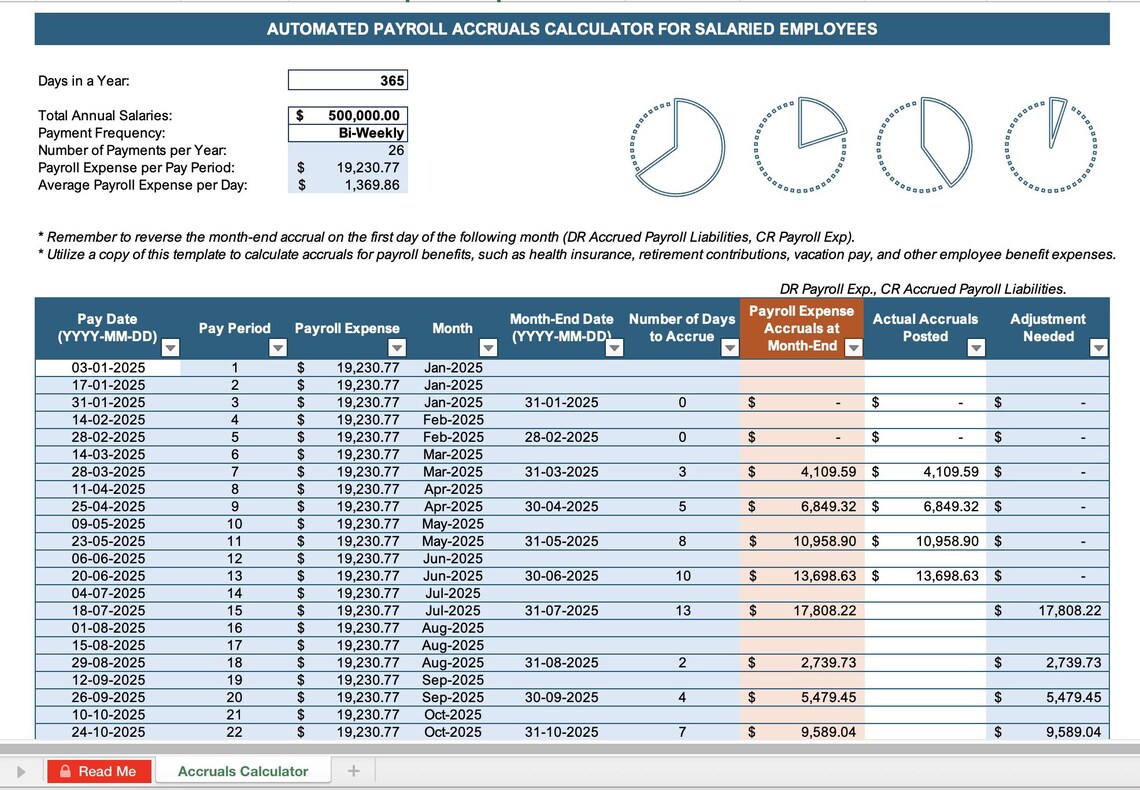
Task: Click the narrow-slice pie chart on the far right
Action: click(1051, 145)
